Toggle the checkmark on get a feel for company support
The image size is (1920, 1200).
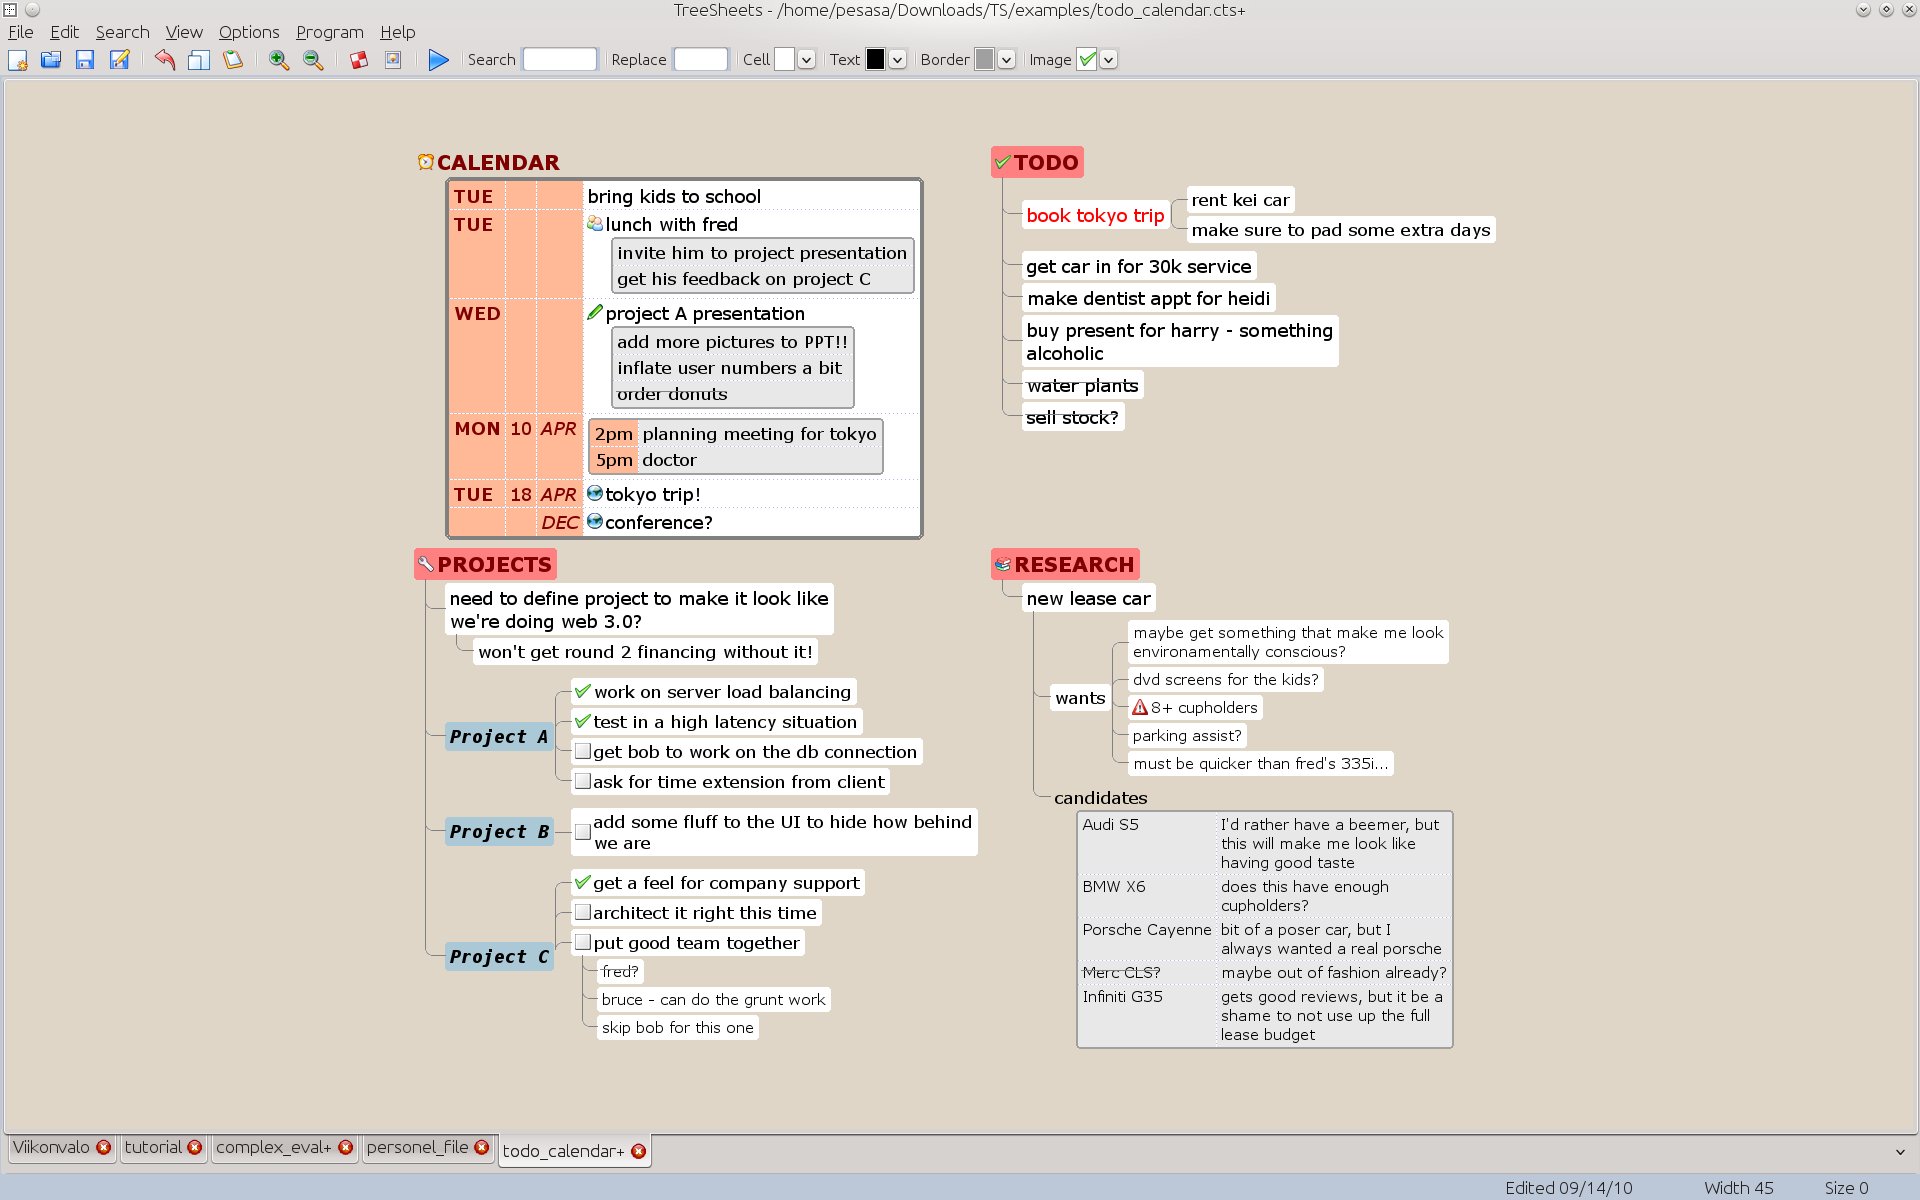coord(583,882)
